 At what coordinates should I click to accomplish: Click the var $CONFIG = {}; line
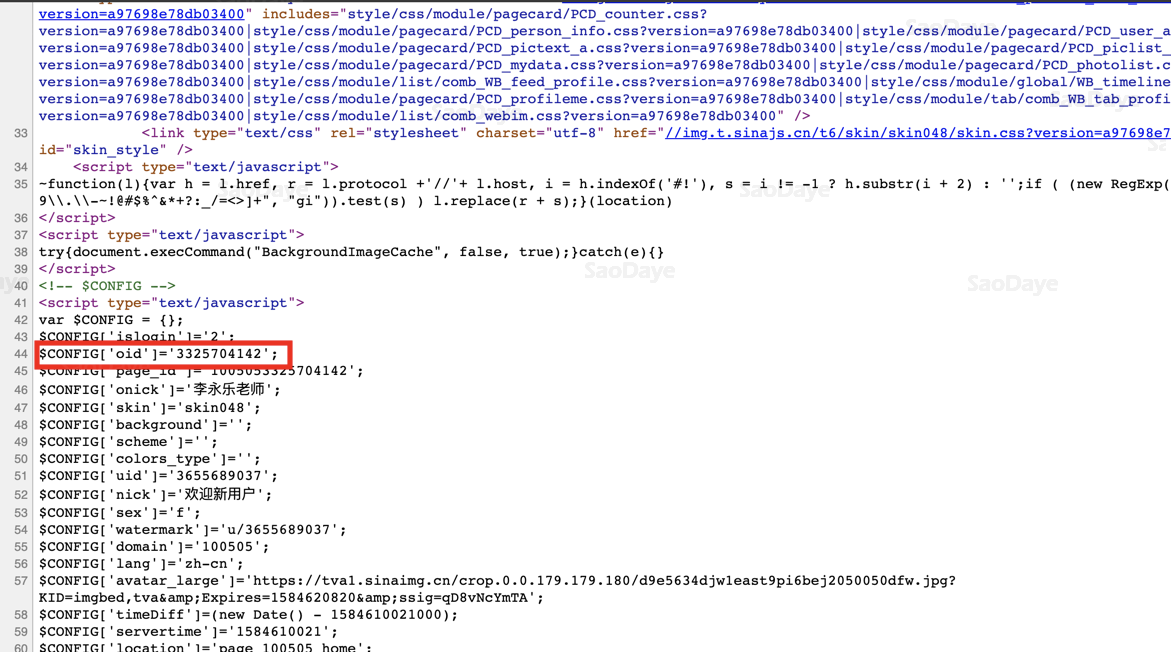111,320
